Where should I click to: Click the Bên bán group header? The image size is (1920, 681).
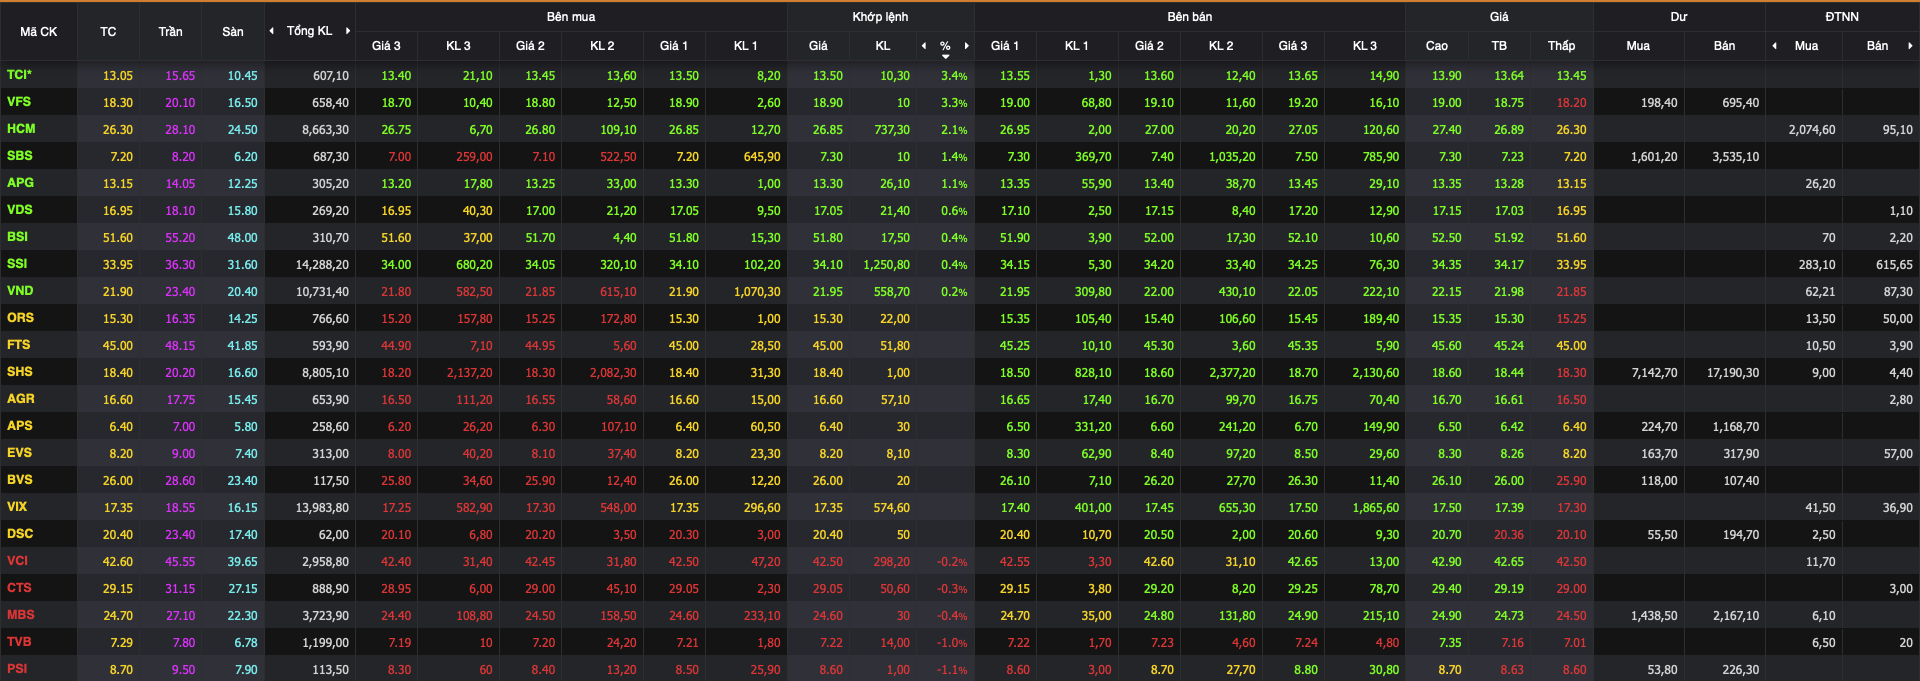1190,17
